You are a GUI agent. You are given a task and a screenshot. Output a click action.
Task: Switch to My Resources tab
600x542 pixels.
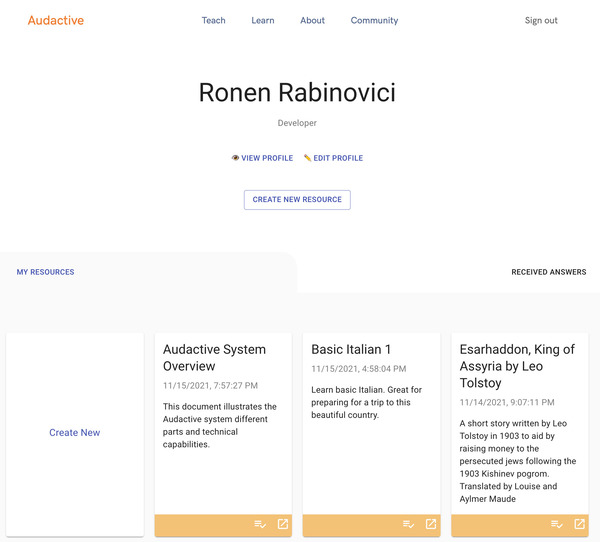(x=46, y=272)
